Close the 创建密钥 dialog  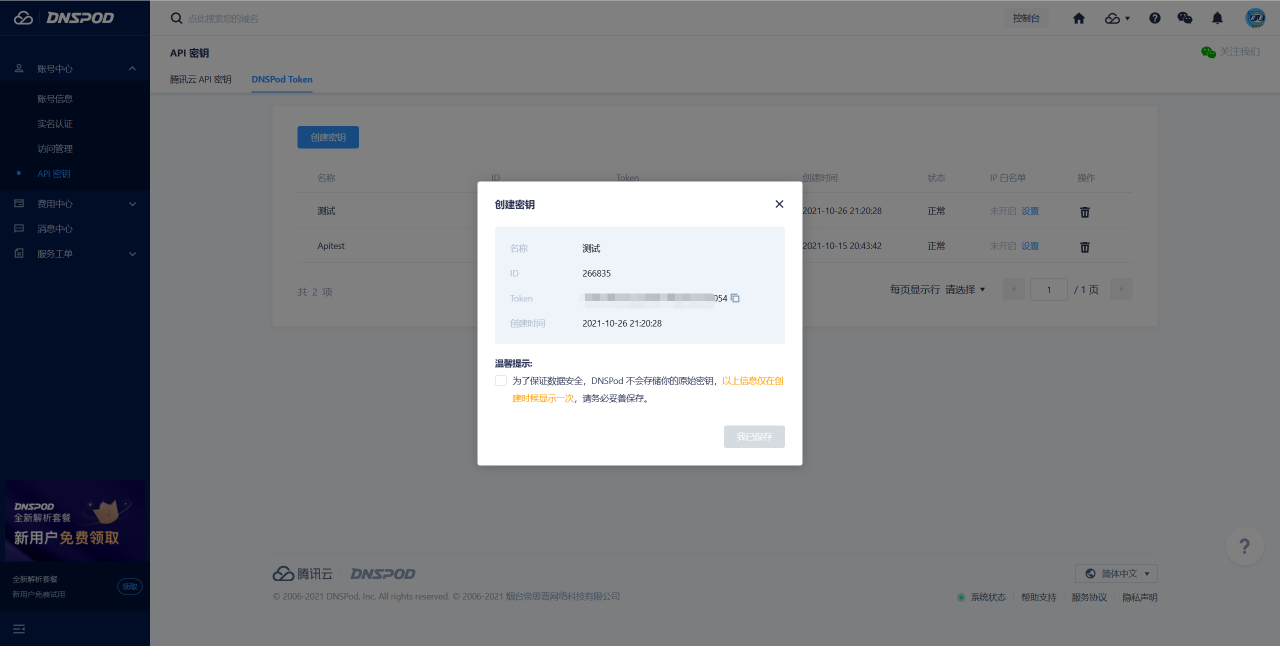(779, 204)
